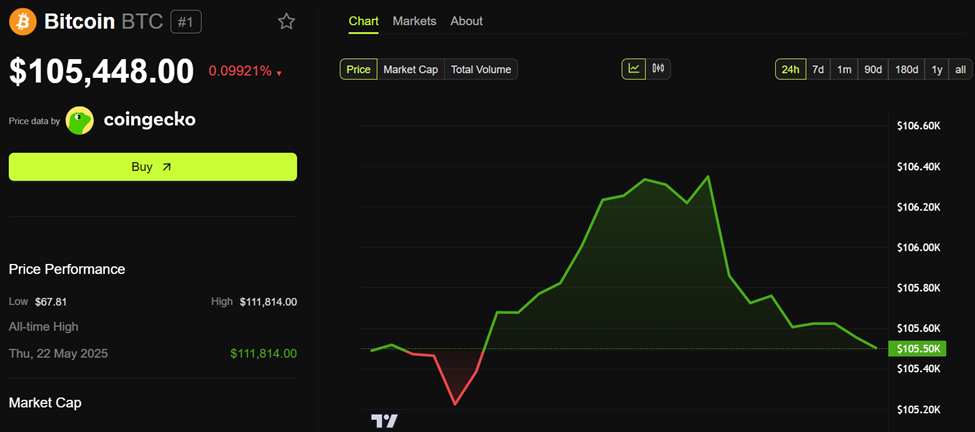Viewport: 975px width, 432px height.
Task: Open the Markets tab
Action: (415, 21)
